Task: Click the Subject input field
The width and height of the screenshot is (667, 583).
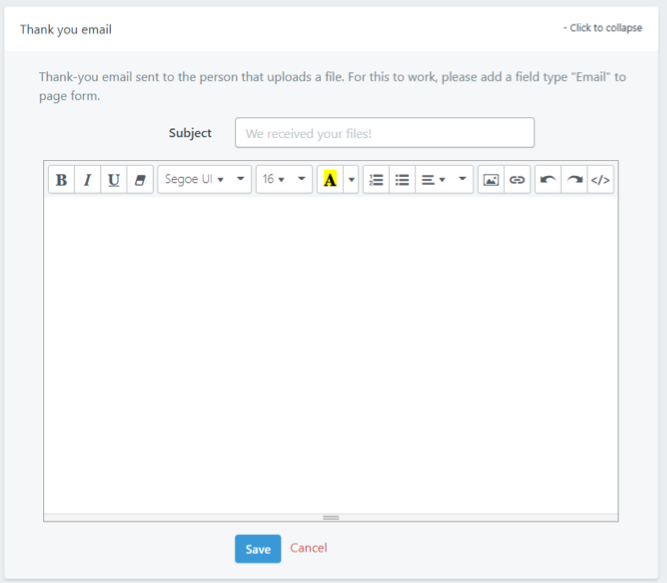Action: tap(385, 133)
